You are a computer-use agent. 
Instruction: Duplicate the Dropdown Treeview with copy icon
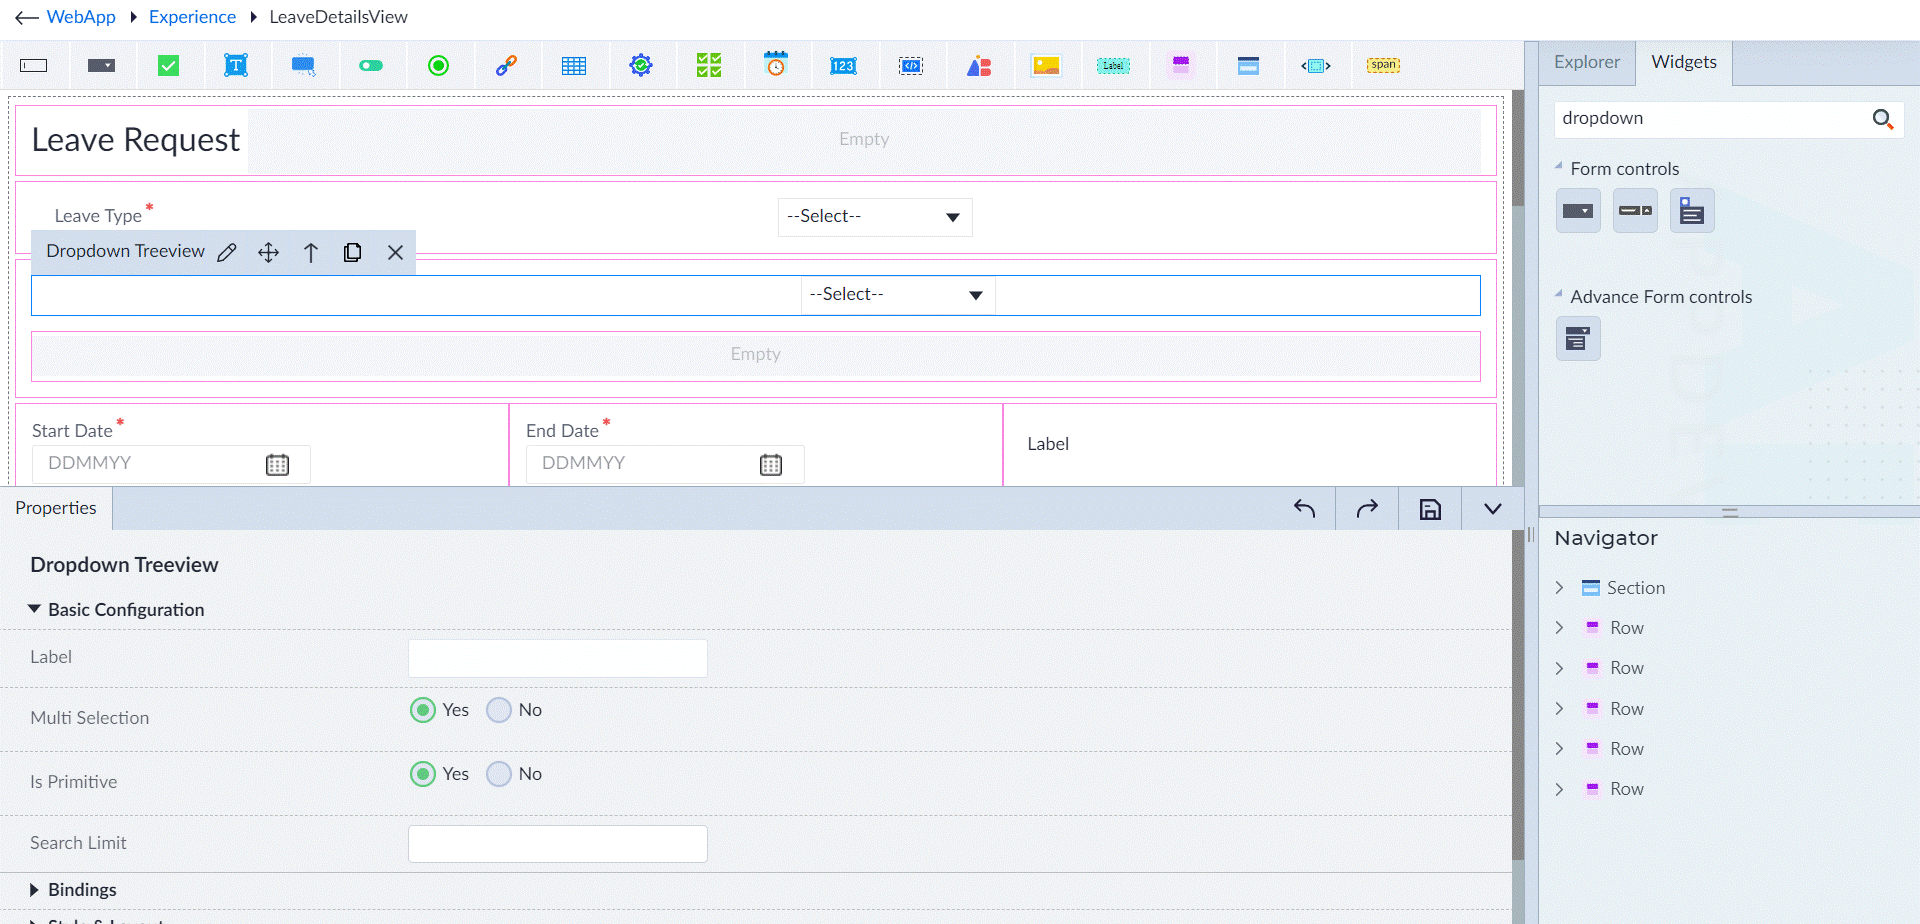click(x=353, y=252)
